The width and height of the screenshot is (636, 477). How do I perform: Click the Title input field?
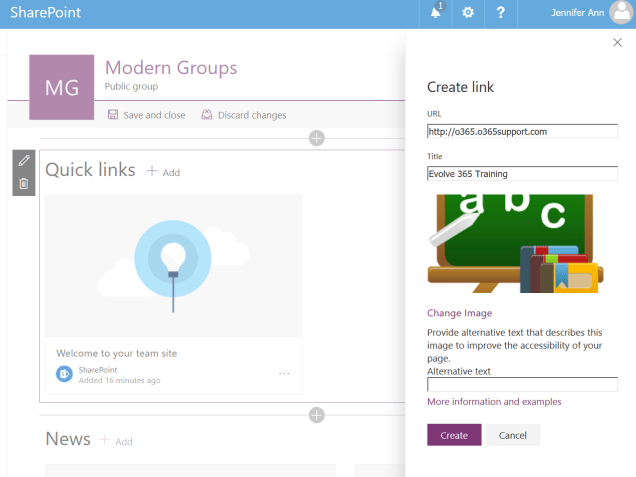[522, 173]
